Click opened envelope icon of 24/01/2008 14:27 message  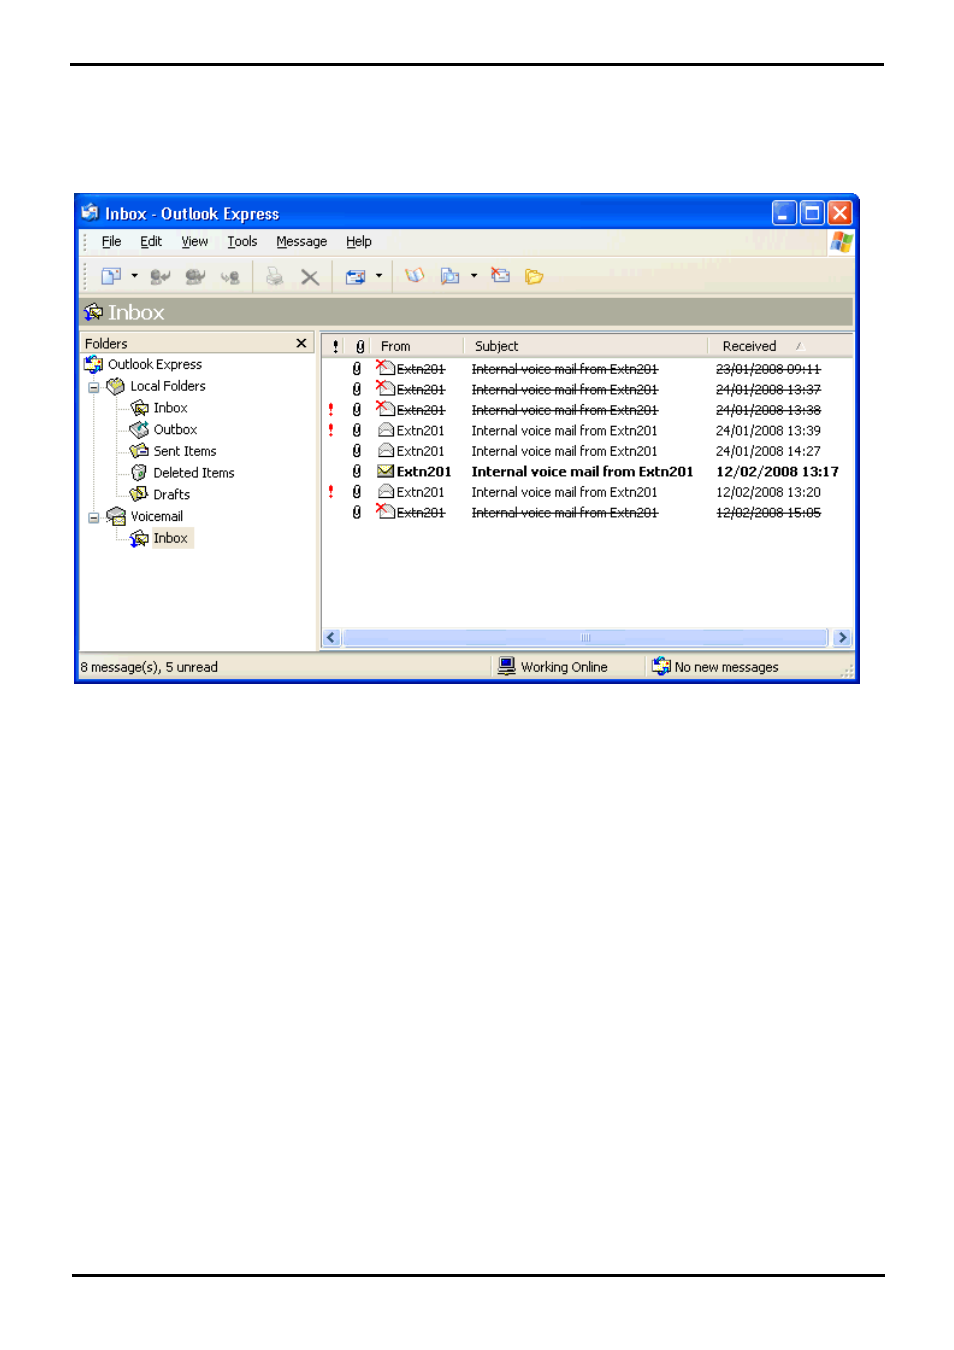[x=385, y=451]
